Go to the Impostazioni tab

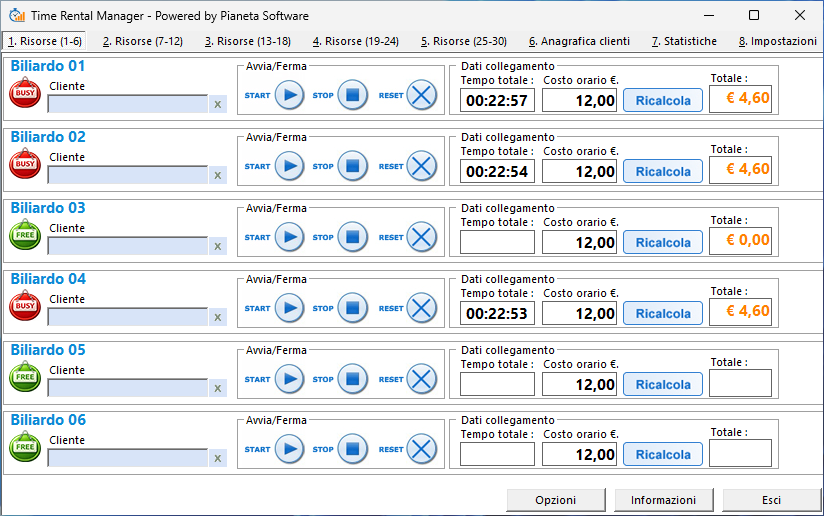777,41
